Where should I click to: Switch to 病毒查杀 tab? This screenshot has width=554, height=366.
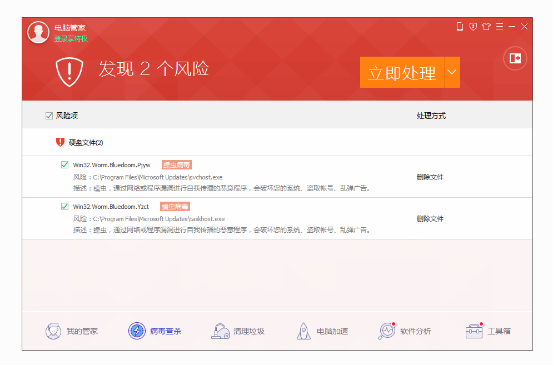(x=155, y=331)
